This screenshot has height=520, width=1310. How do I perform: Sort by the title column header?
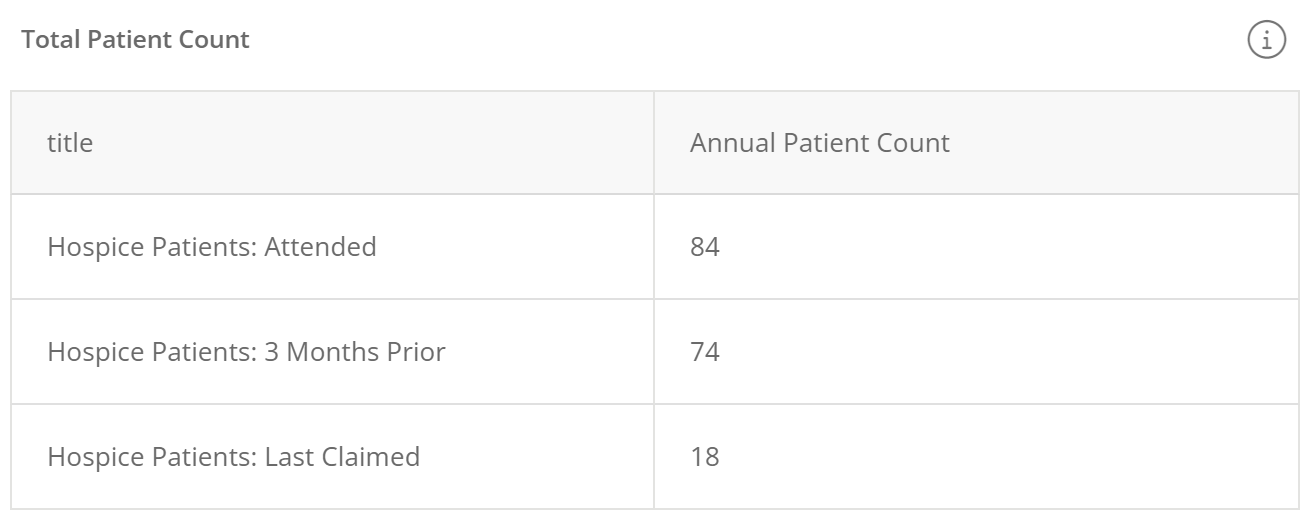70,142
